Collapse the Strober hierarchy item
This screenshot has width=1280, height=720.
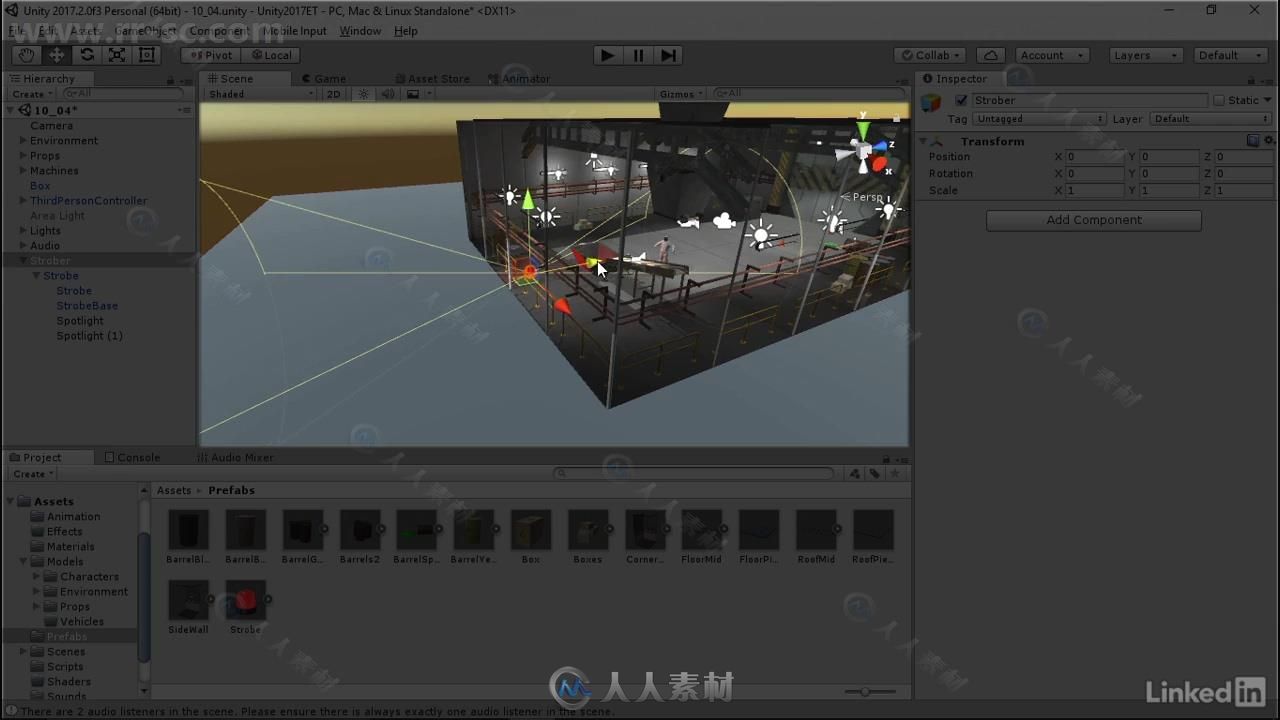point(23,261)
